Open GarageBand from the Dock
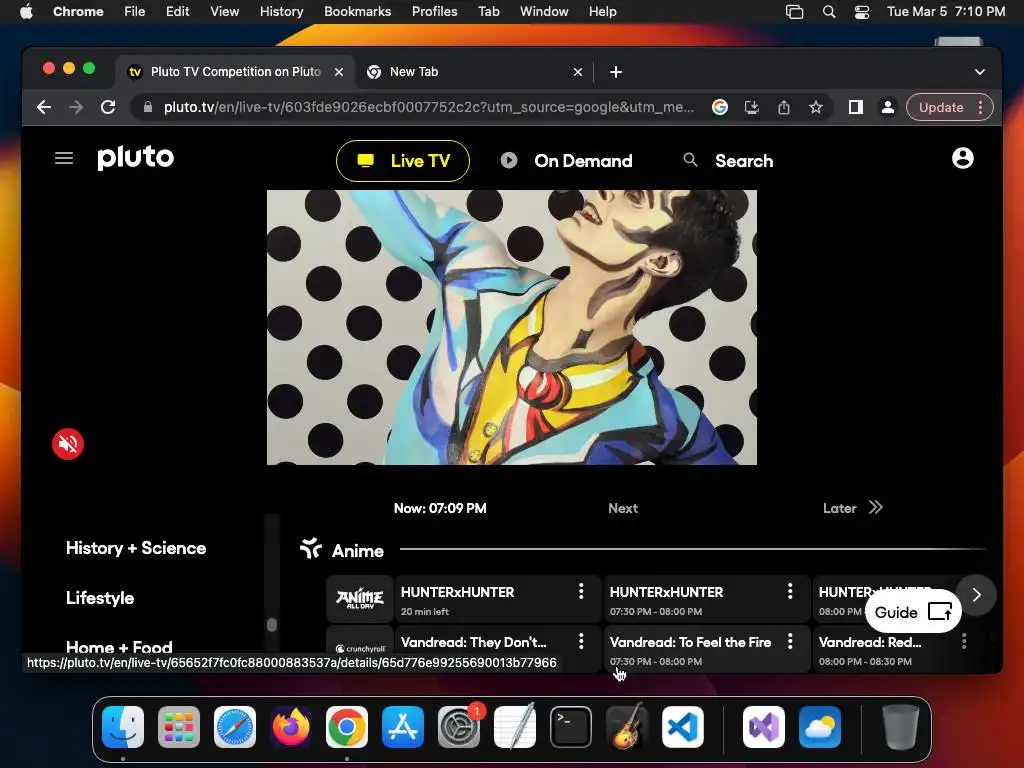 [627, 726]
